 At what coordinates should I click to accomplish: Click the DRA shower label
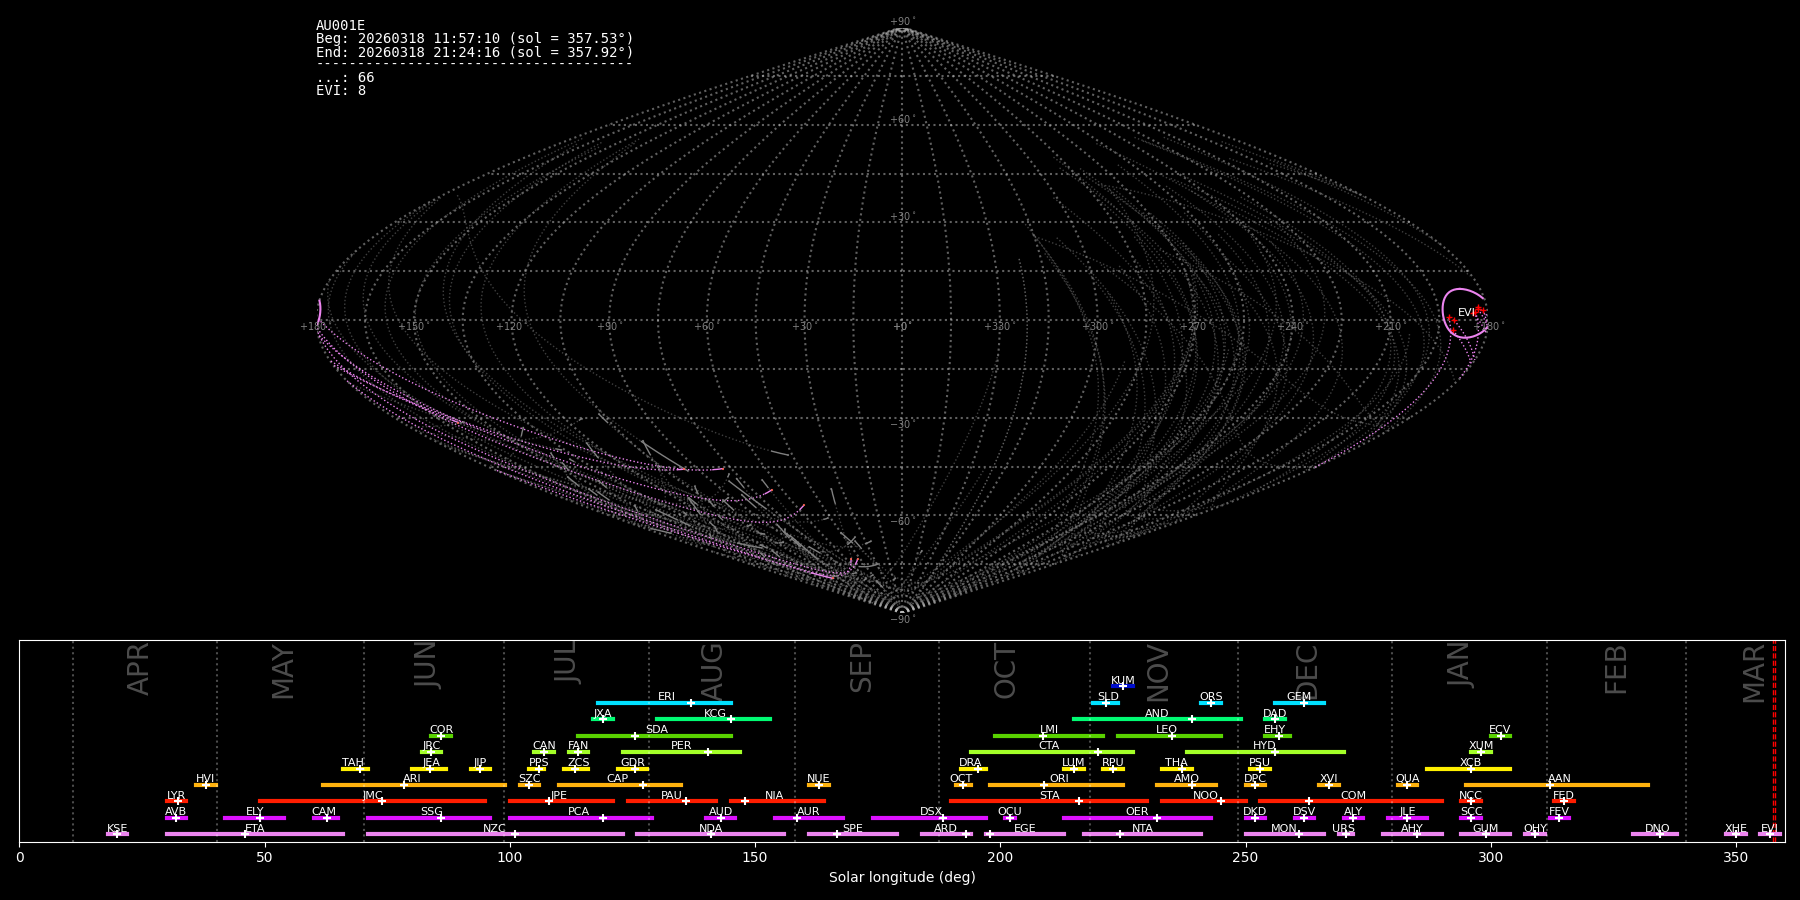970,763
